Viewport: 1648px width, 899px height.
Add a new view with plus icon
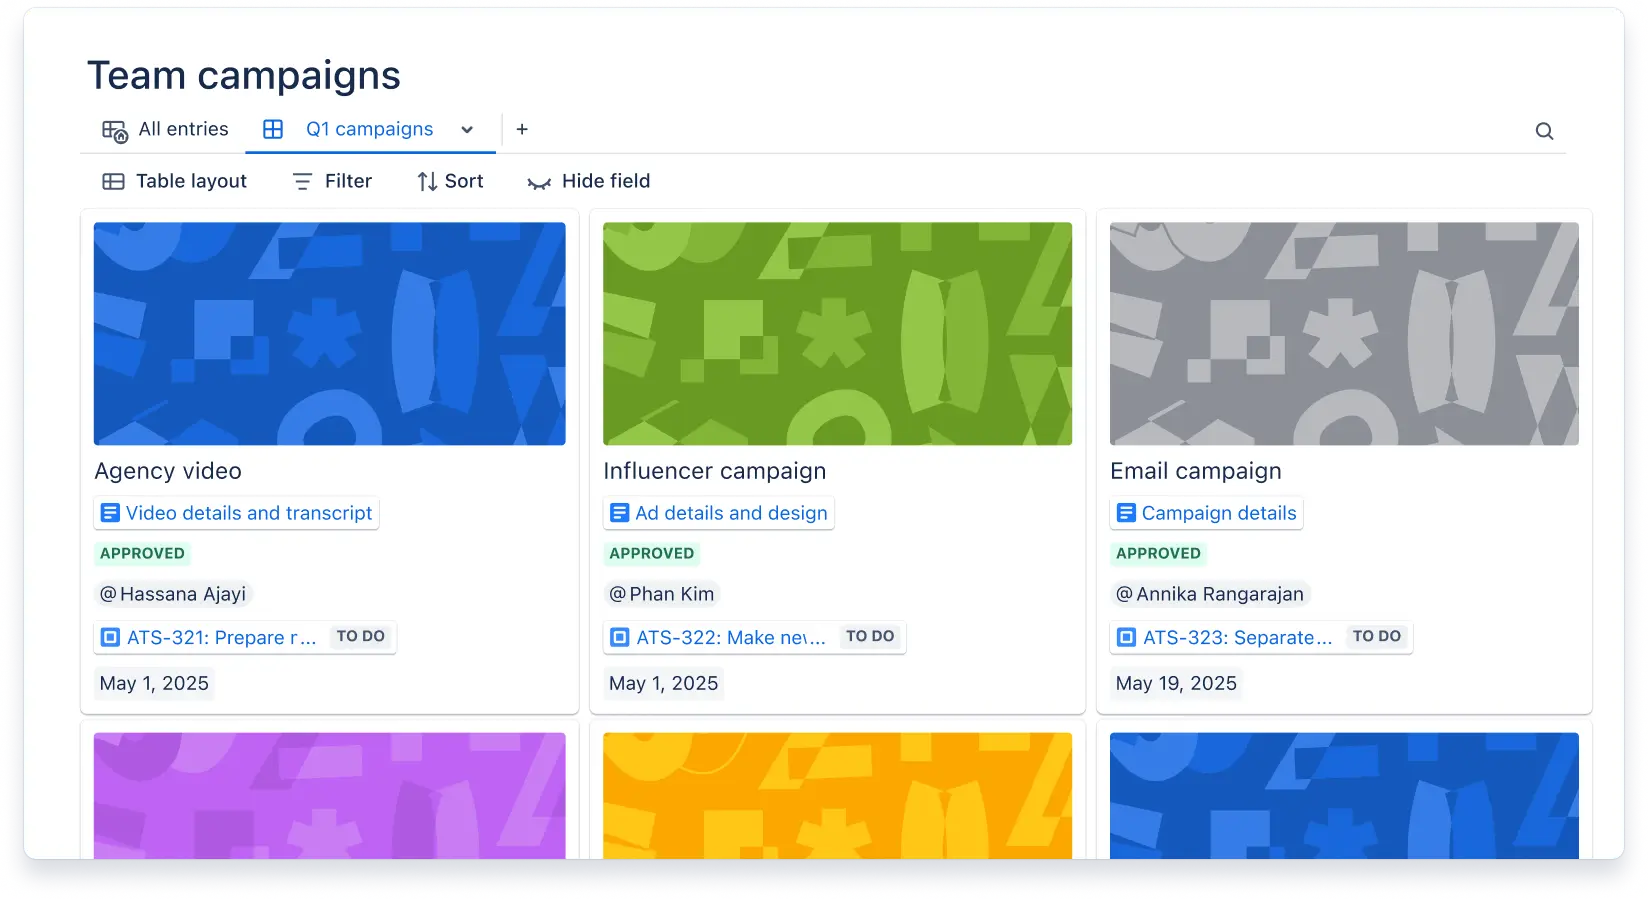point(522,129)
